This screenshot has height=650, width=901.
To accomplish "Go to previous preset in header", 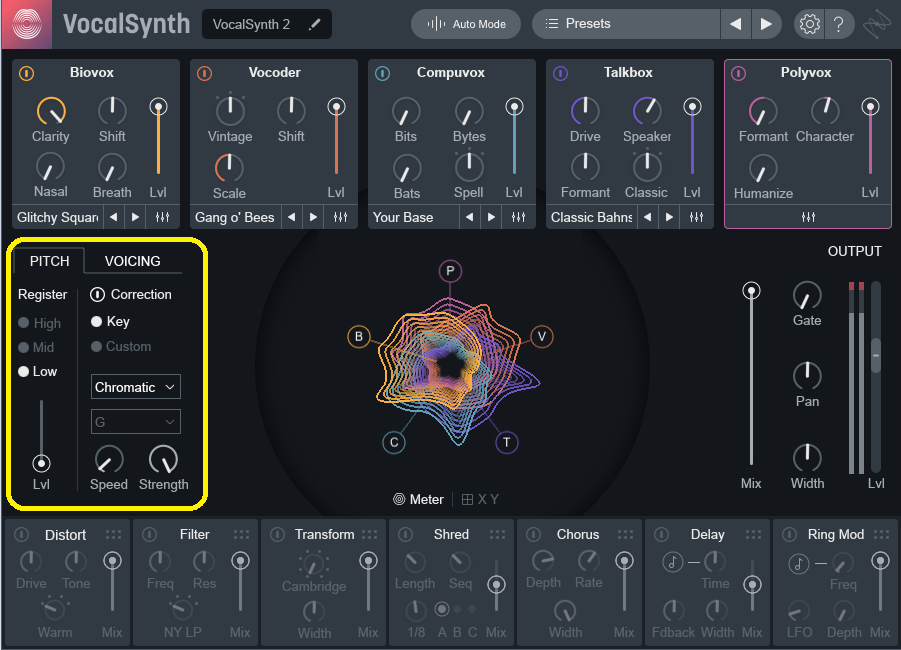I will coord(736,24).
